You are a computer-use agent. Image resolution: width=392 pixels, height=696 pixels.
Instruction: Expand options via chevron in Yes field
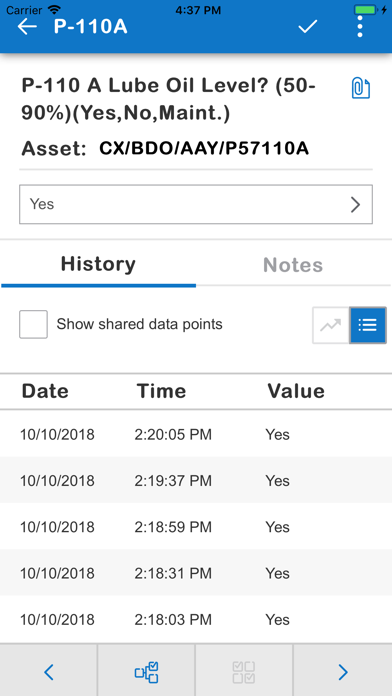click(355, 204)
